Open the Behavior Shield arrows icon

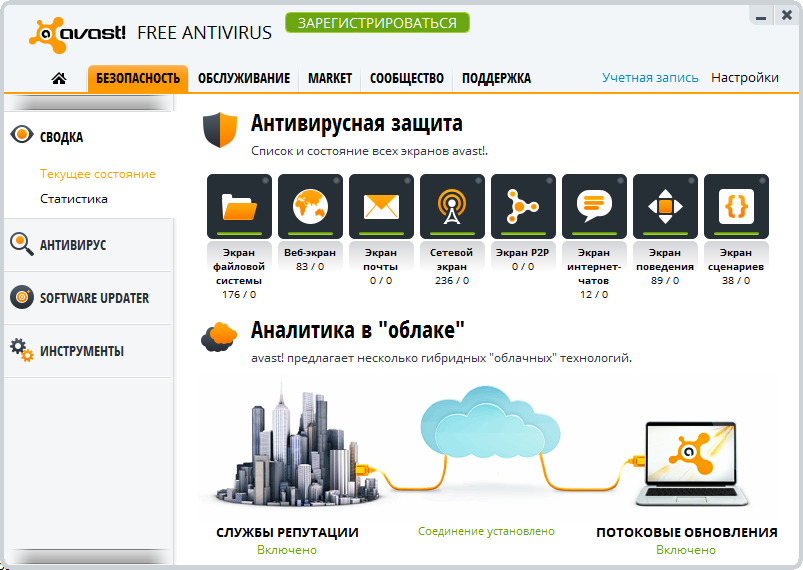coord(665,206)
